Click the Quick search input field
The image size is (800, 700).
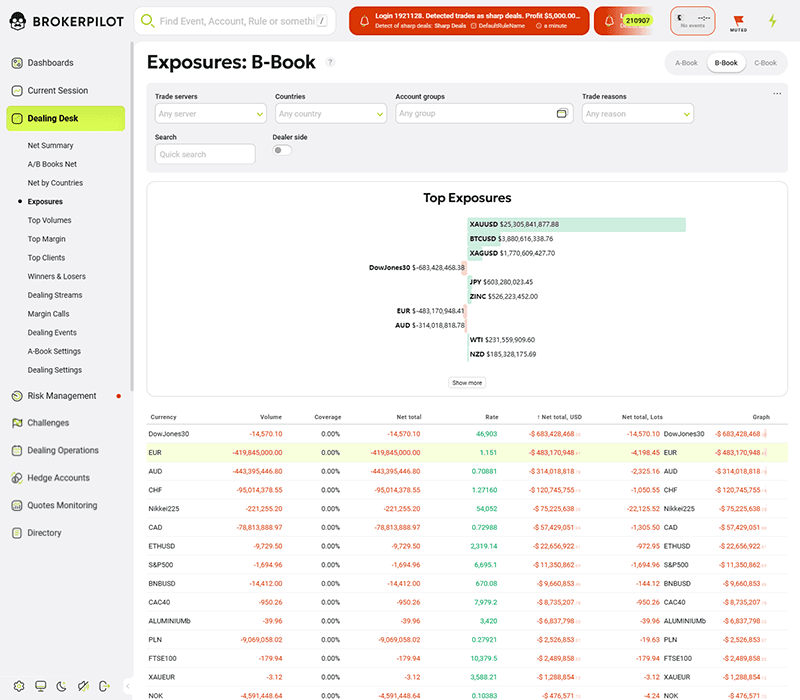click(x=203, y=155)
